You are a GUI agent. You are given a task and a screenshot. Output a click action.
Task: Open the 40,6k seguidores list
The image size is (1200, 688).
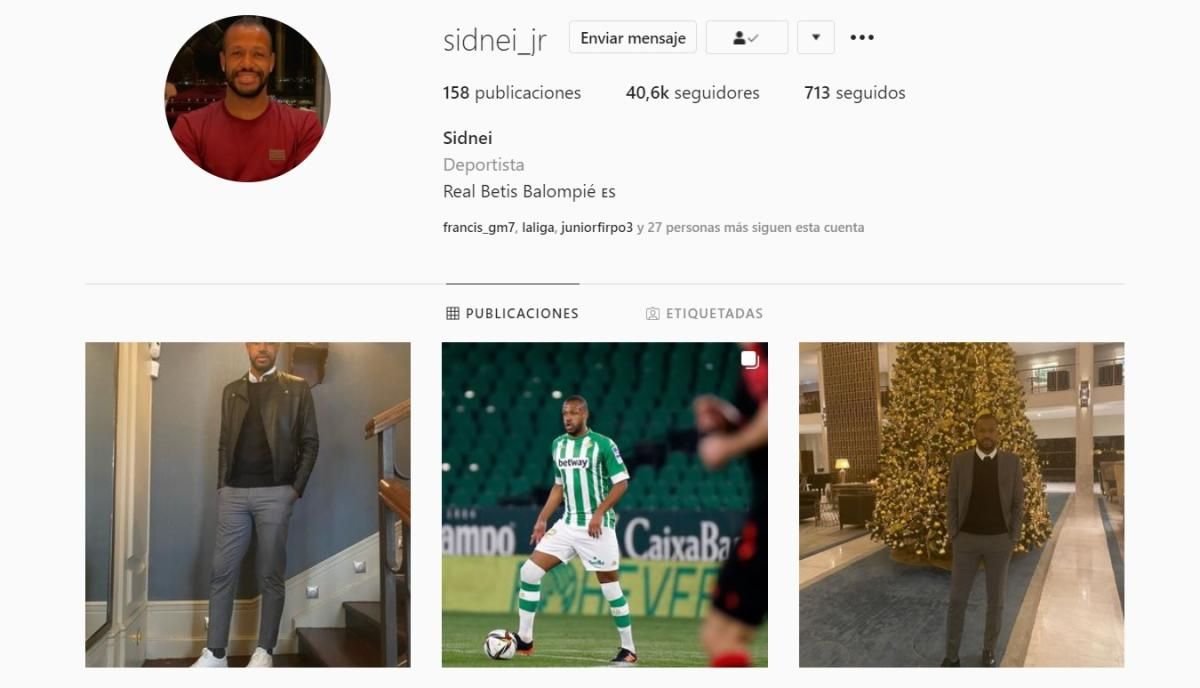pos(693,93)
